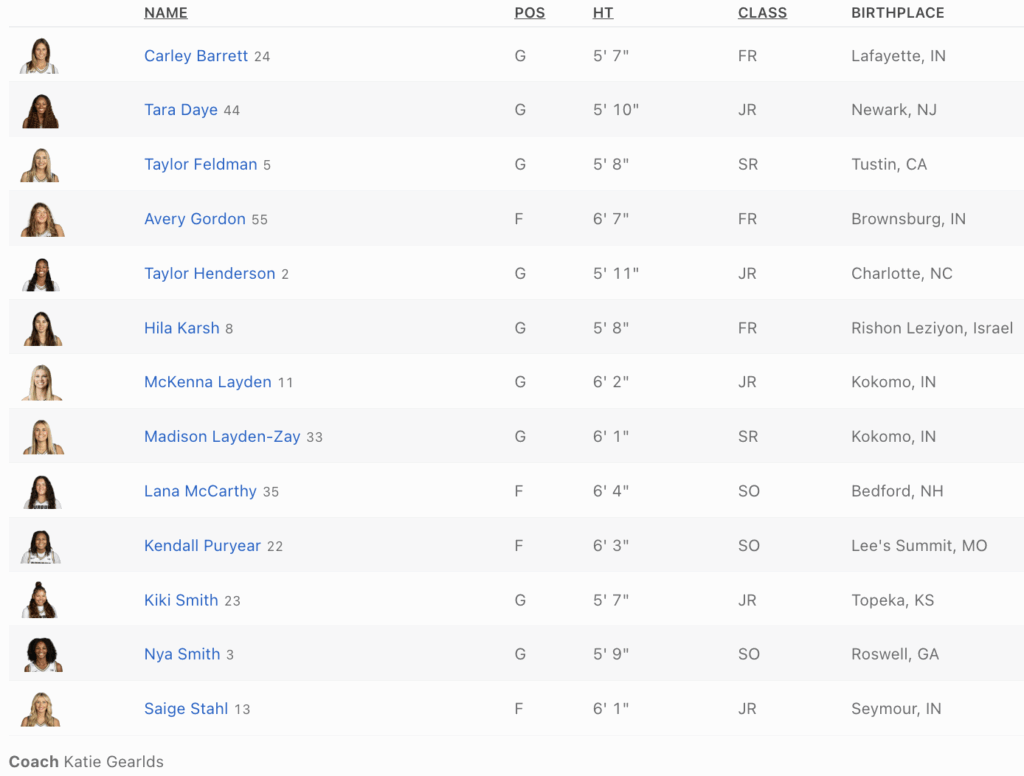The image size is (1024, 776).
Task: View Kiki Smith's player profile
Action: pos(181,600)
